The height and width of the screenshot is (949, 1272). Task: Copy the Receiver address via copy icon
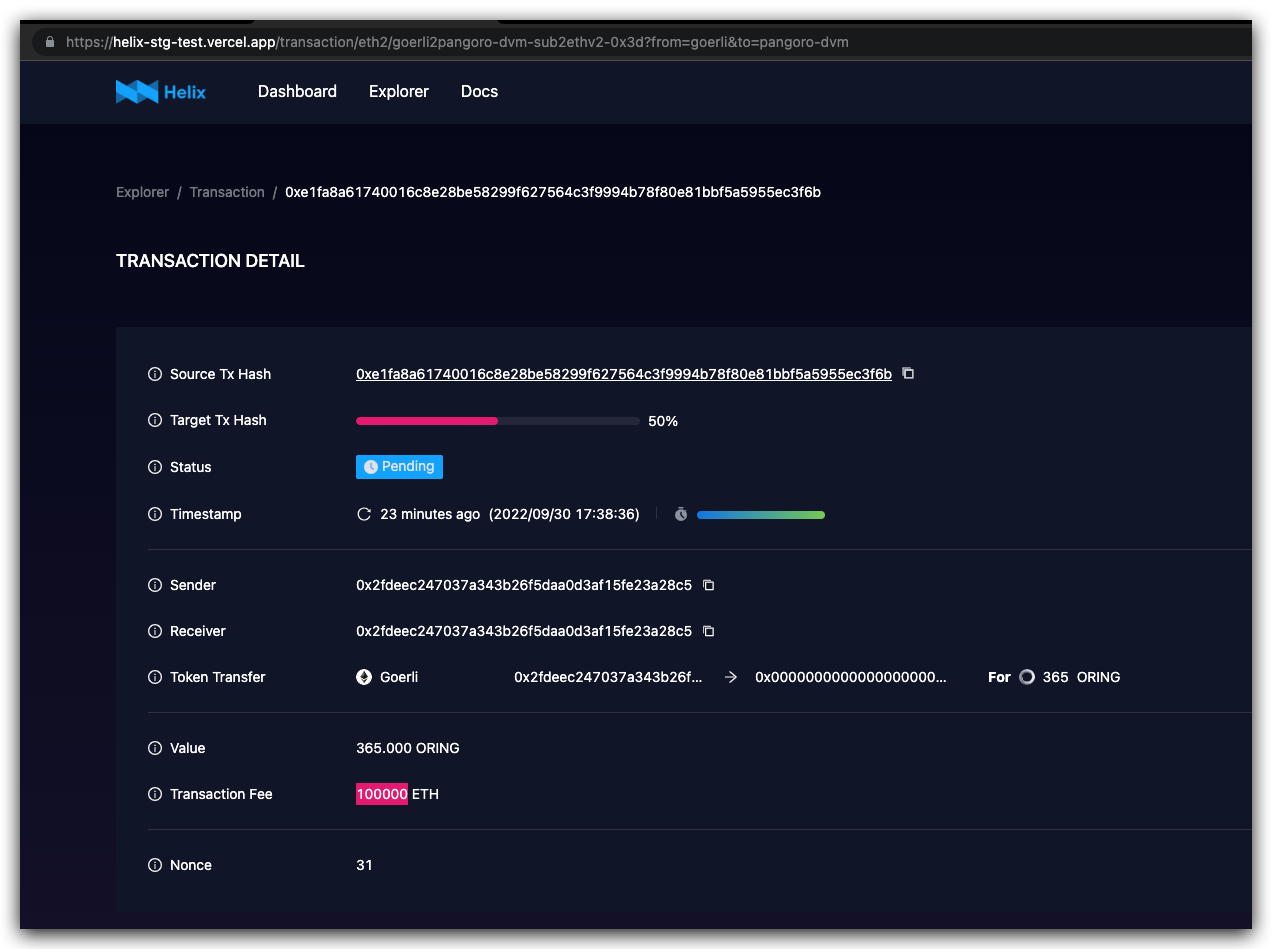[x=708, y=631]
